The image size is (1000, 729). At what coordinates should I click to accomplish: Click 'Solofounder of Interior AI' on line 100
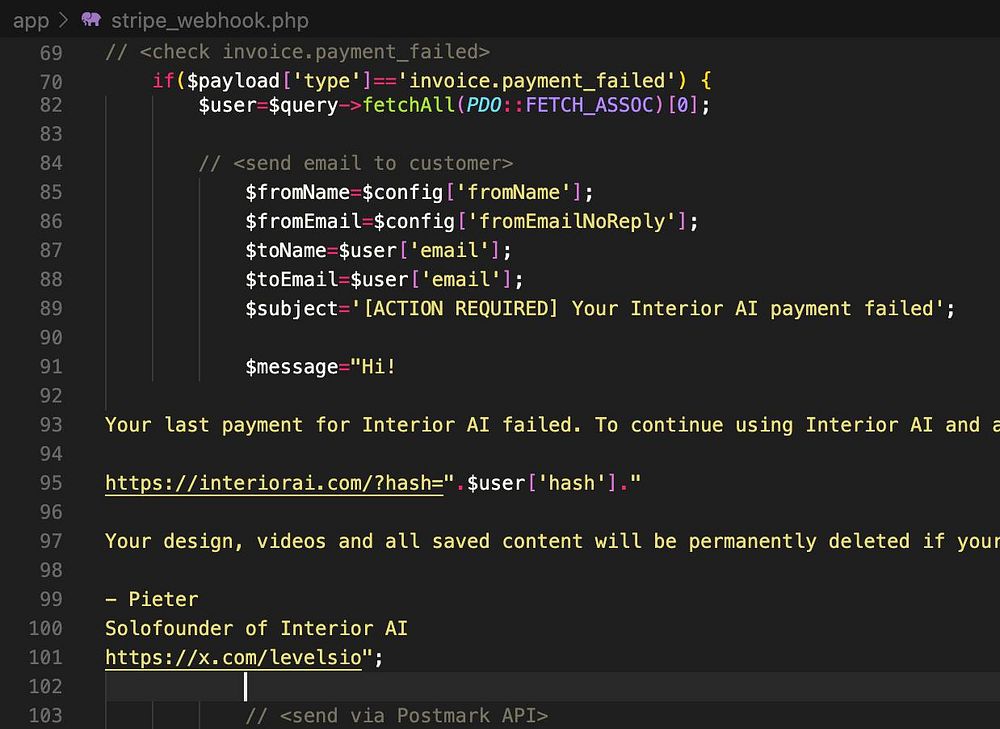(x=256, y=628)
